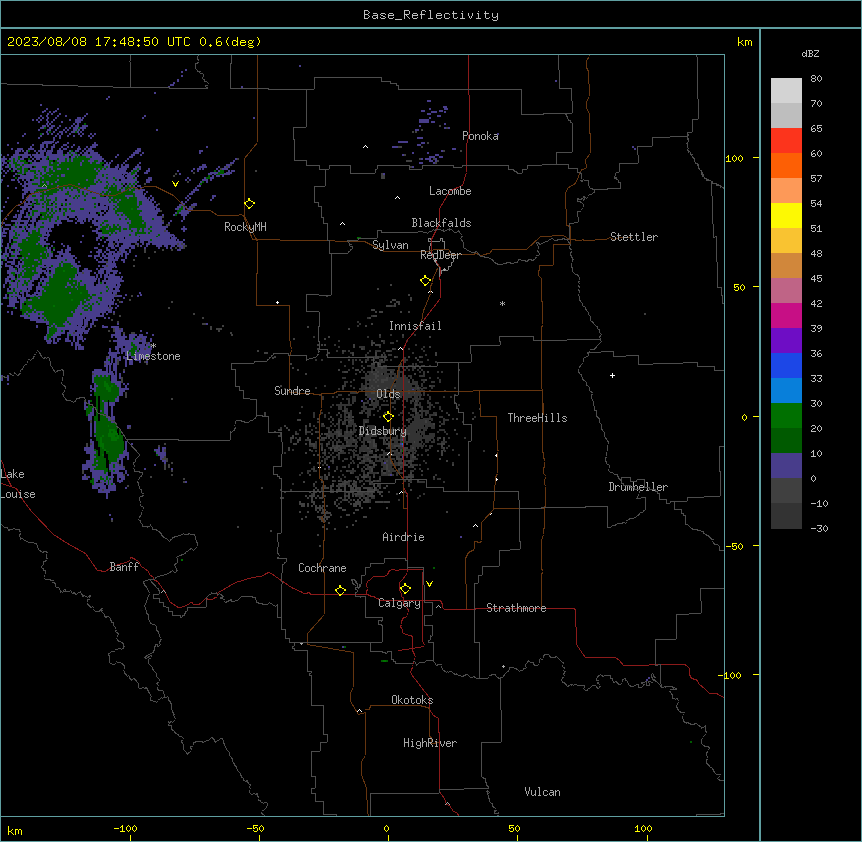Click the Vulcan label
Viewport: 862px width, 842px height.
point(543,792)
